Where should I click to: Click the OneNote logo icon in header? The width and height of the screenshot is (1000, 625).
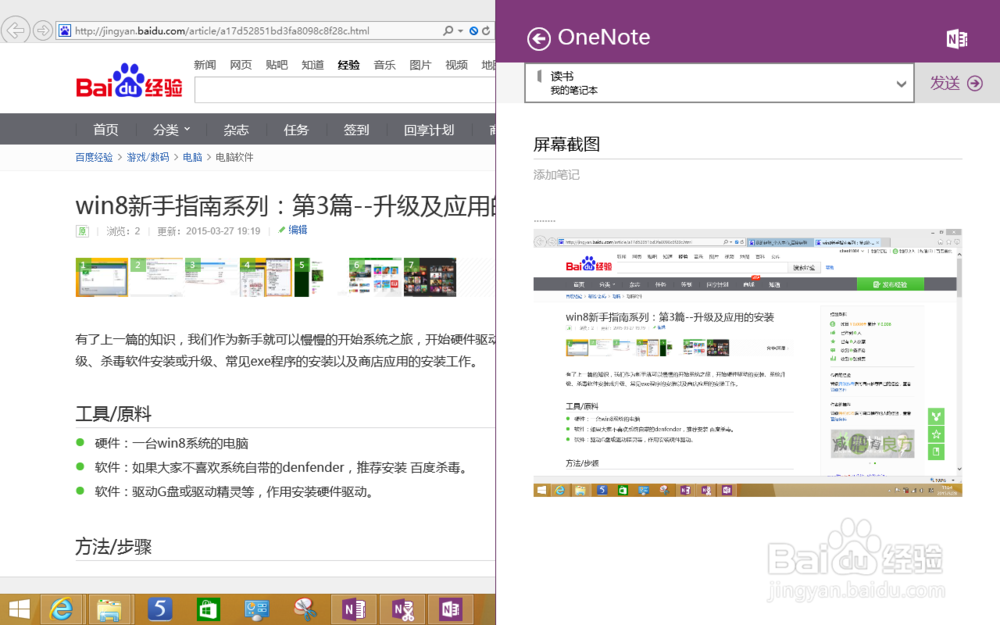[957, 39]
